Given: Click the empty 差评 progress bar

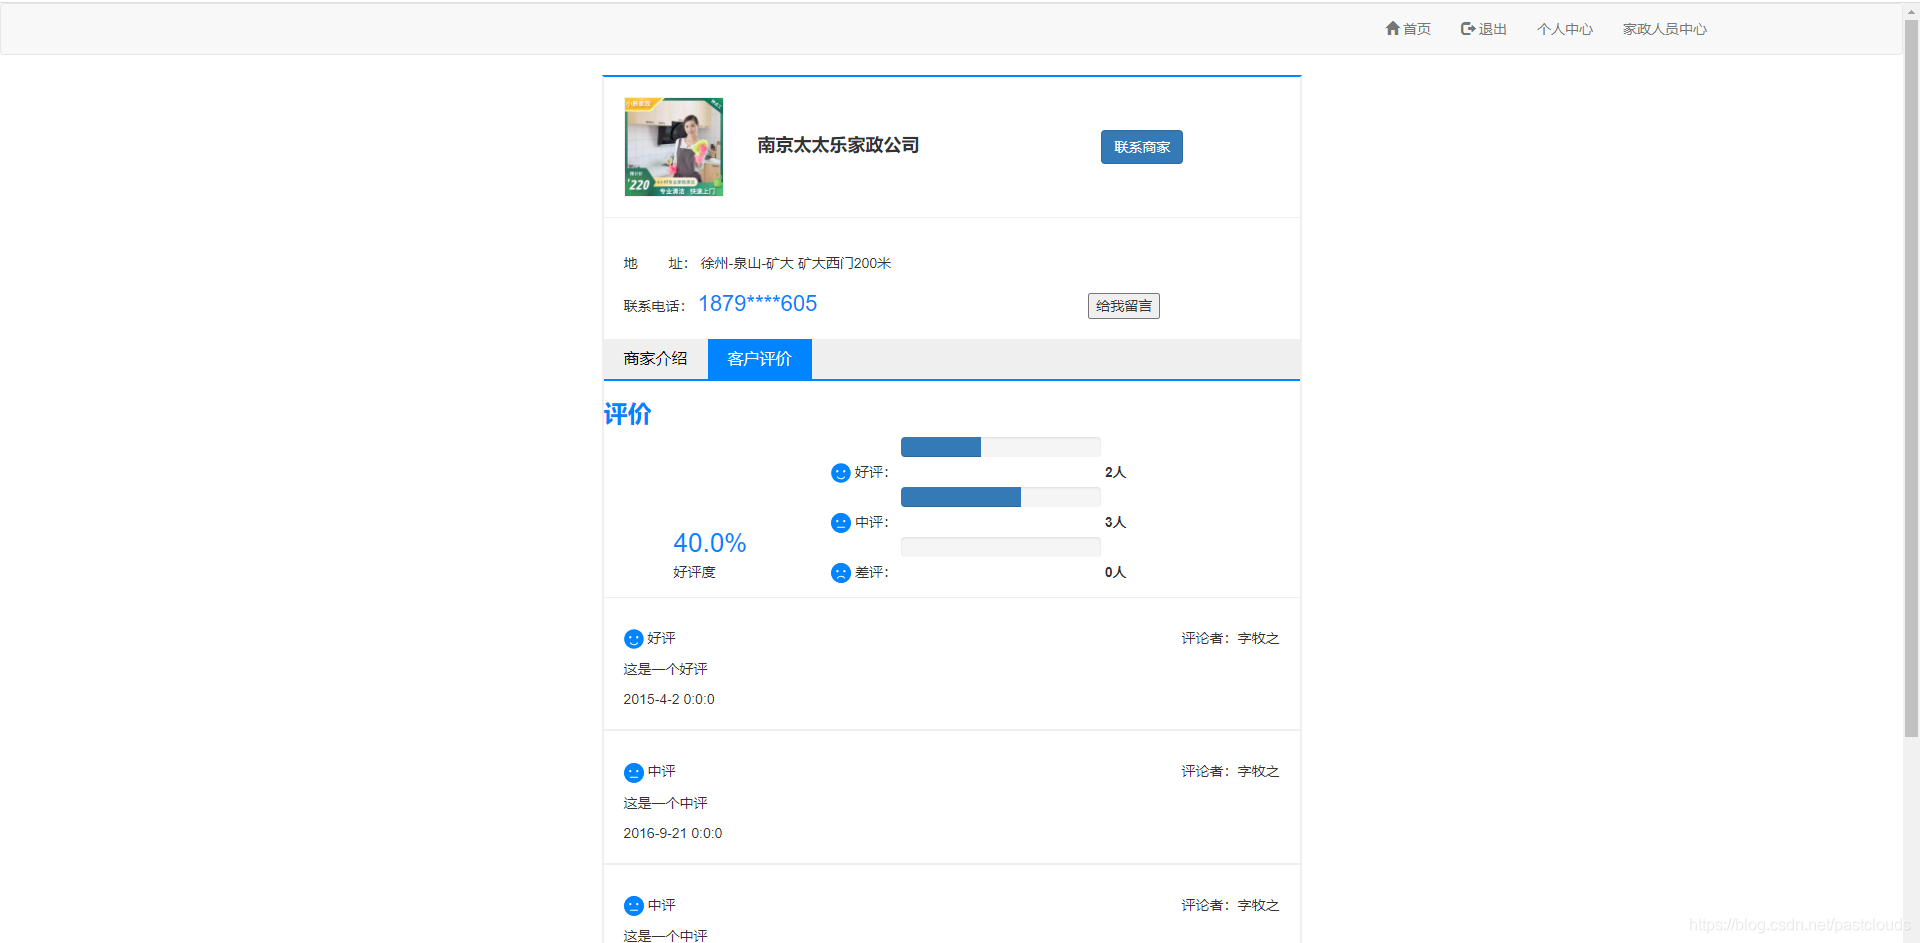Looking at the screenshot, I should click(x=1000, y=547).
